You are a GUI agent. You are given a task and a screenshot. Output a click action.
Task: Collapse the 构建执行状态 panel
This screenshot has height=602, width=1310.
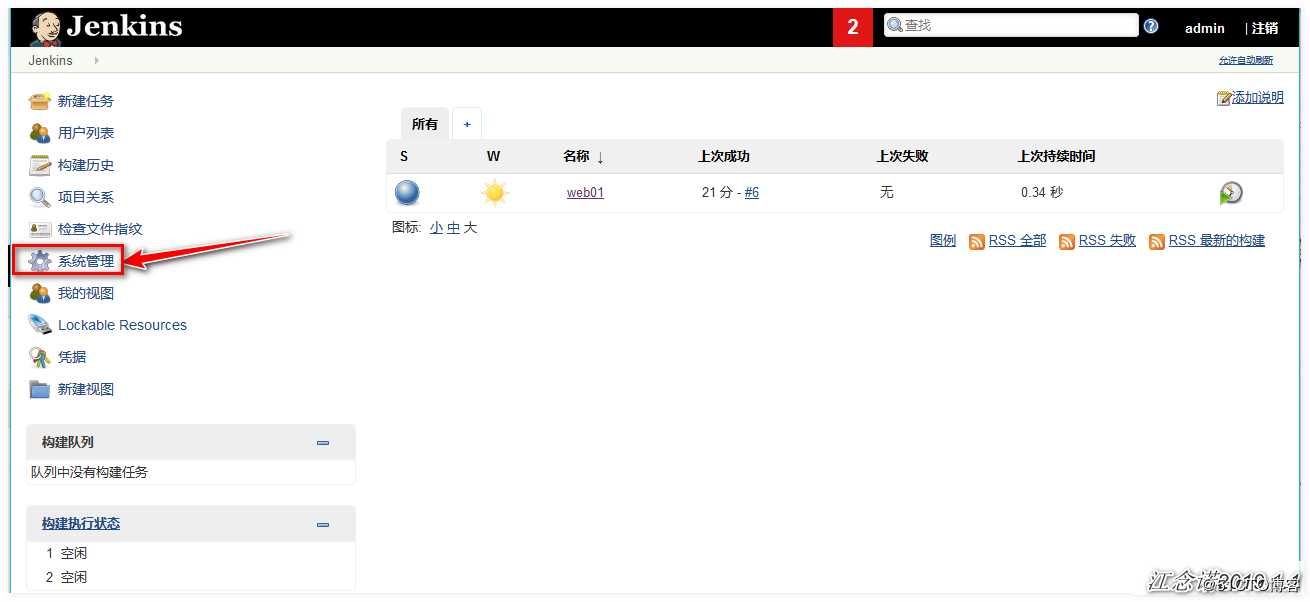click(323, 524)
